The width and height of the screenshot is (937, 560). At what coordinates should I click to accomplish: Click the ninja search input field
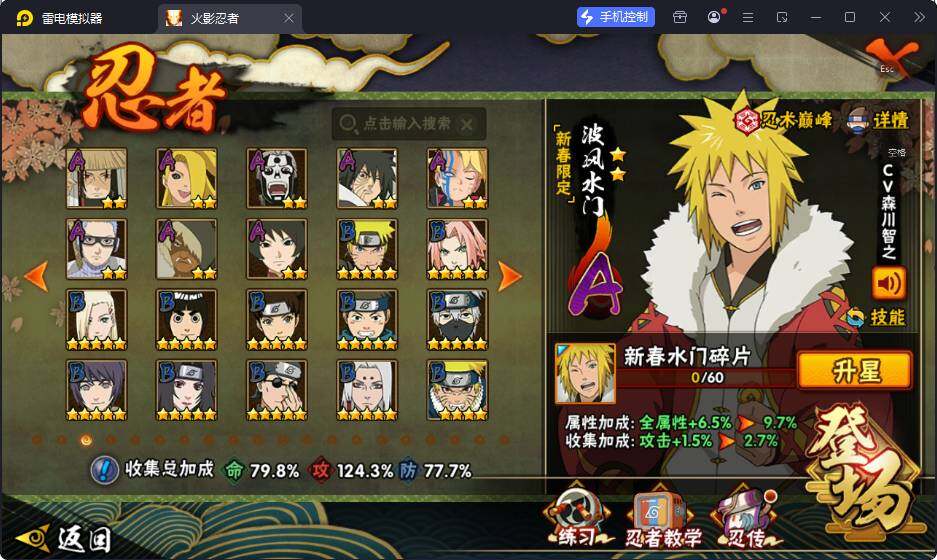click(x=409, y=124)
